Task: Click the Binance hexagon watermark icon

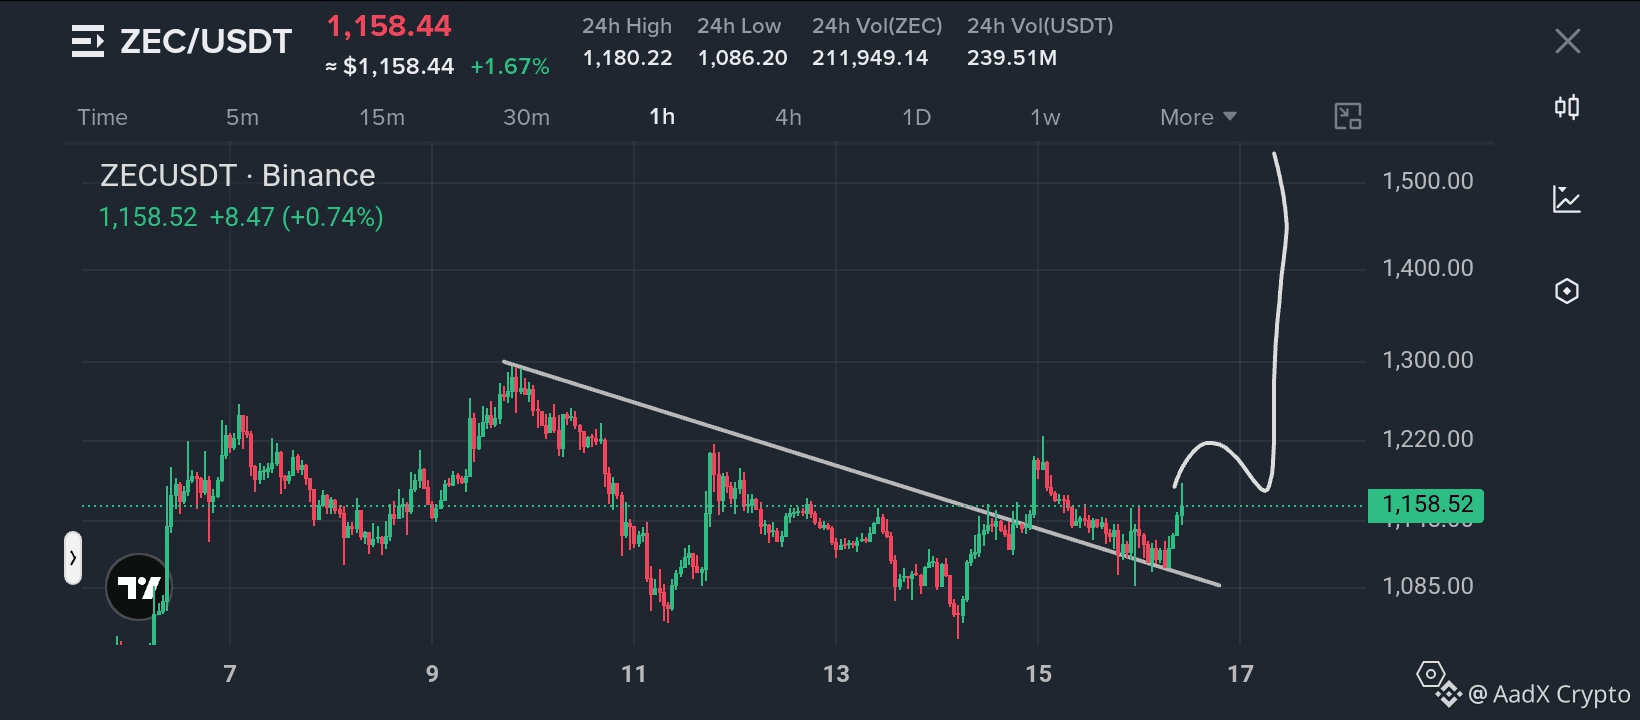Action: 1431,674
